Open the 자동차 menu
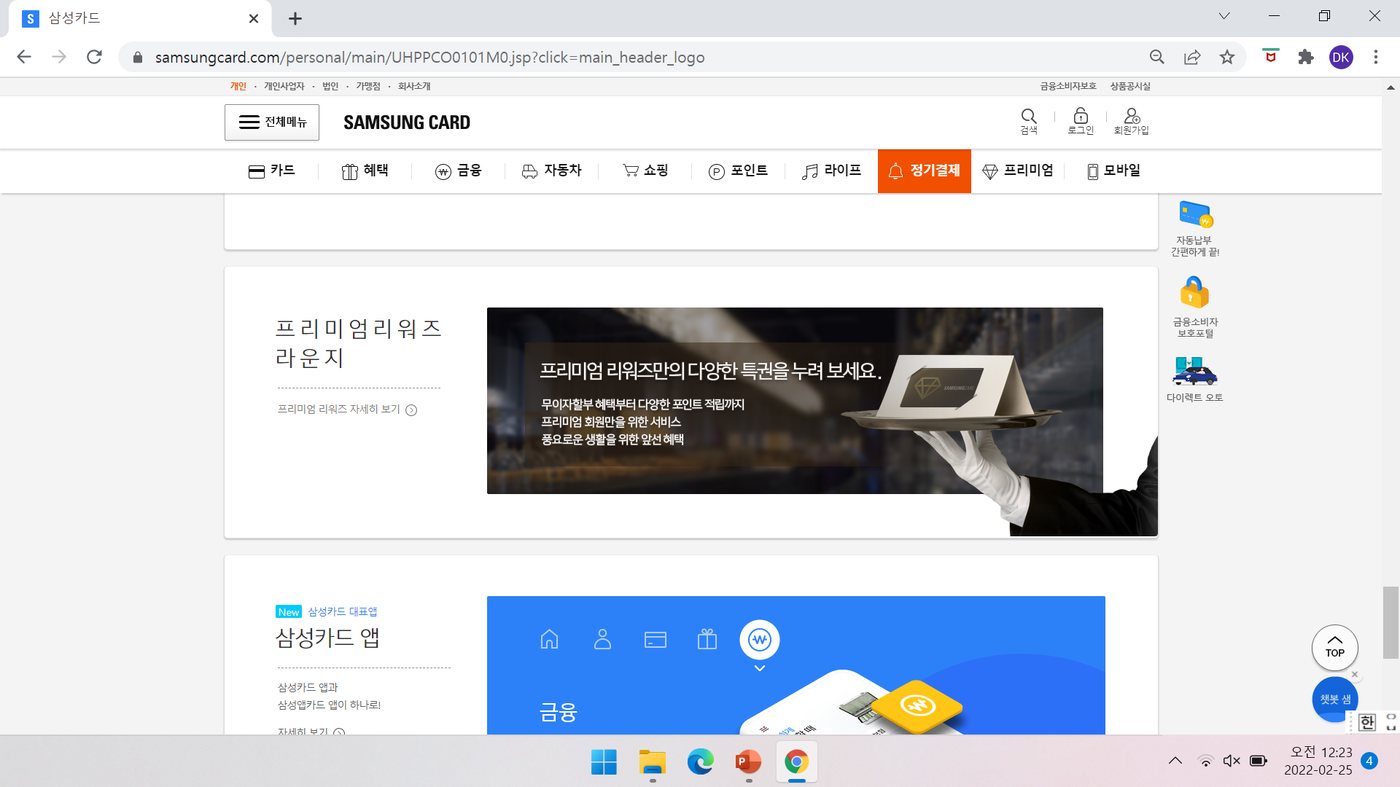Image resolution: width=1400 pixels, height=787 pixels. pos(551,171)
